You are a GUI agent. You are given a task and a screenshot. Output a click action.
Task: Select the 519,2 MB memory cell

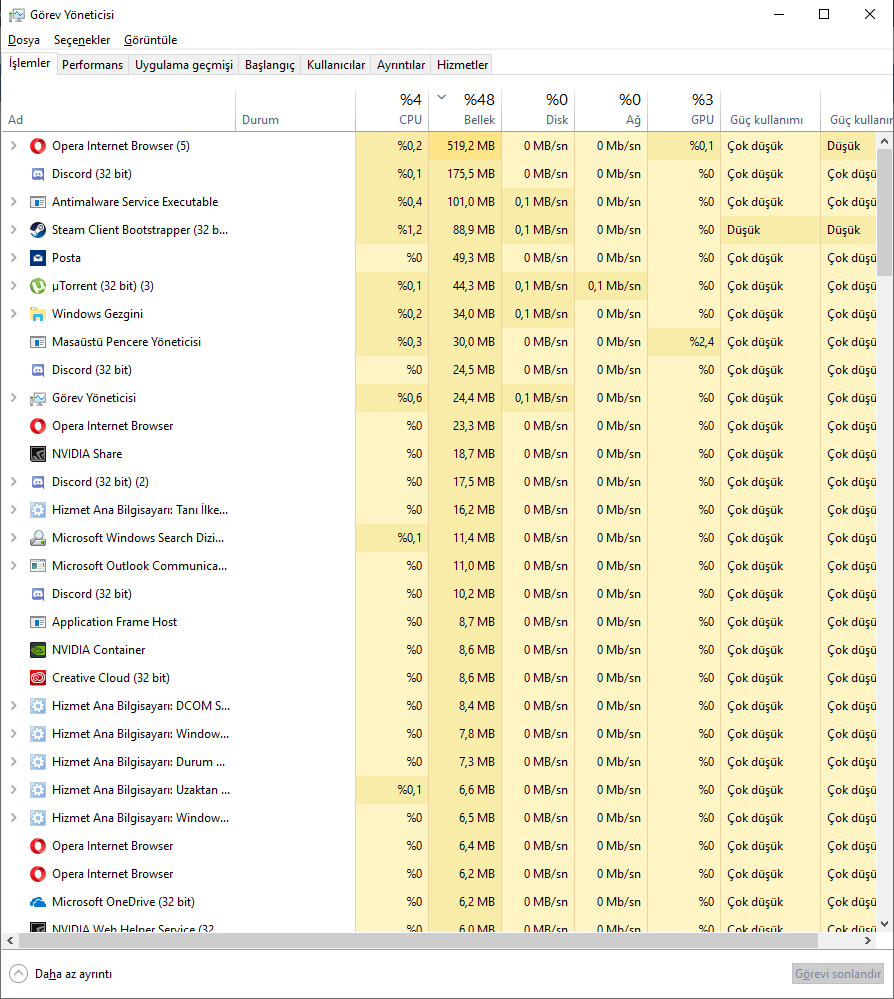coord(465,146)
